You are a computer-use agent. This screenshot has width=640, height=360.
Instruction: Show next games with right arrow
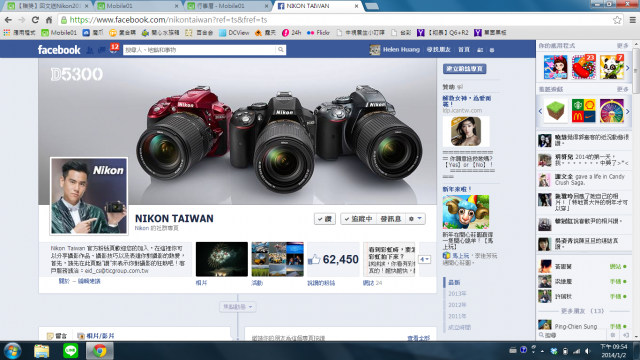coord(628,111)
